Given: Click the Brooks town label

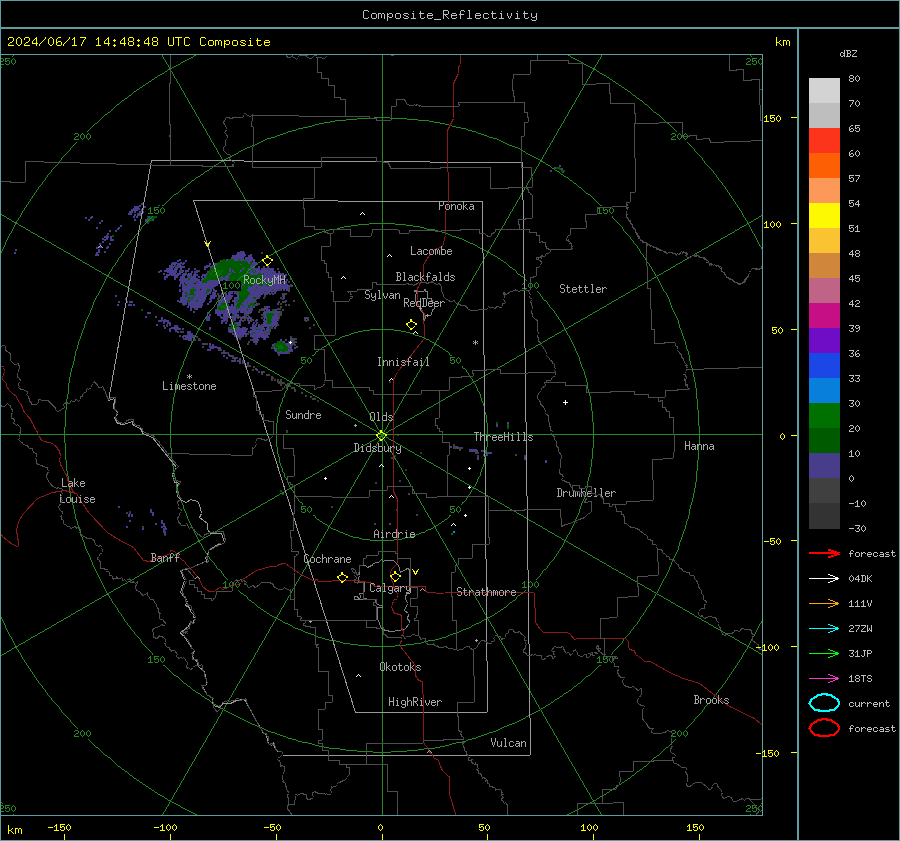Looking at the screenshot, I should [711, 700].
